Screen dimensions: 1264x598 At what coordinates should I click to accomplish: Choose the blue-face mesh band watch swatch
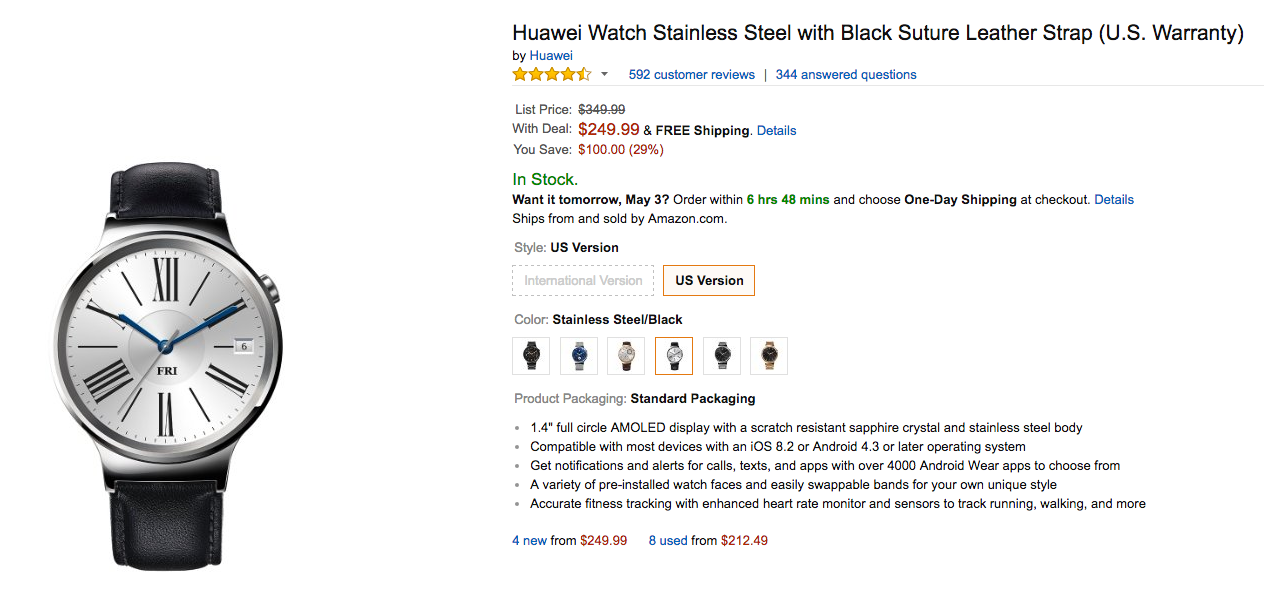[x=579, y=355]
